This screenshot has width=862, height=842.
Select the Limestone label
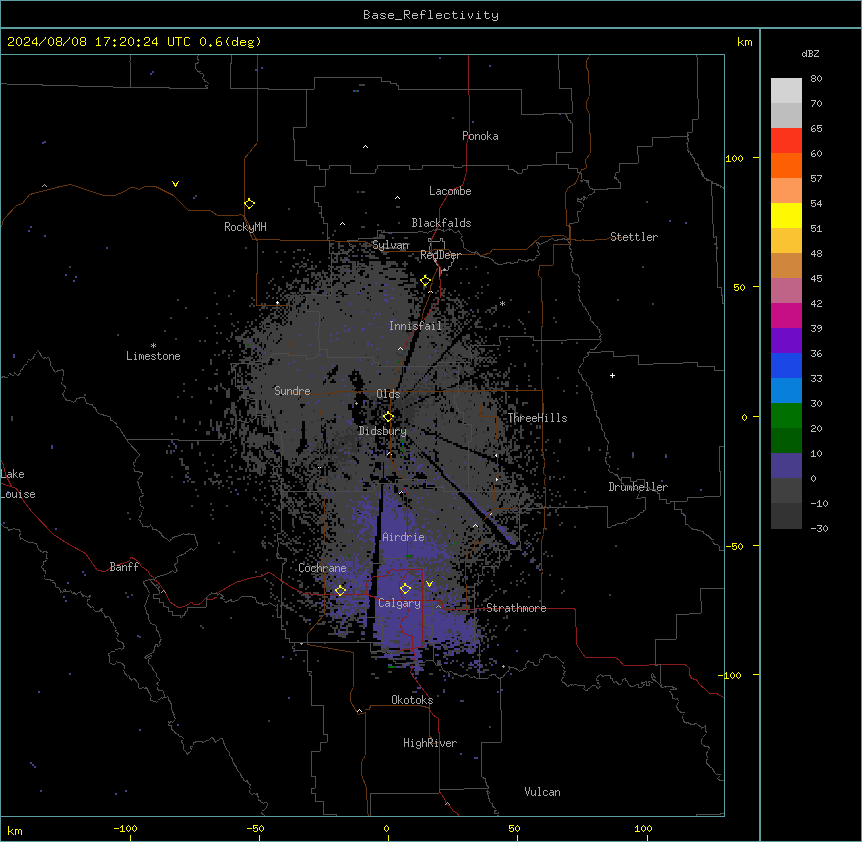(153, 356)
